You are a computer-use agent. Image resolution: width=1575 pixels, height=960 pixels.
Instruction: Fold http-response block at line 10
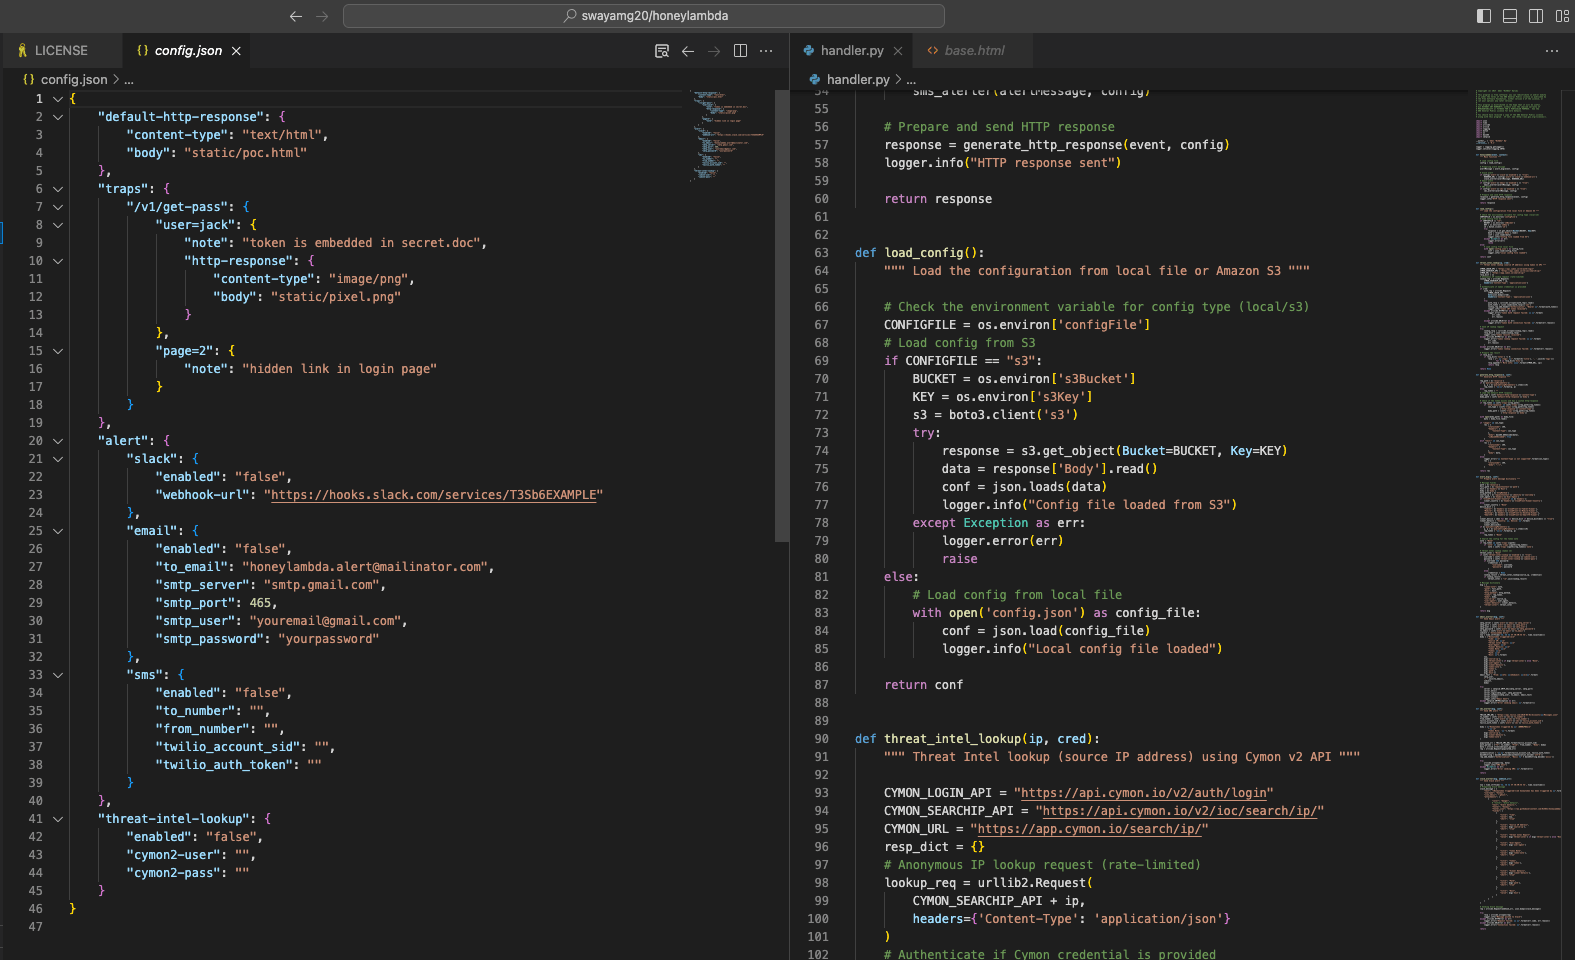58,261
